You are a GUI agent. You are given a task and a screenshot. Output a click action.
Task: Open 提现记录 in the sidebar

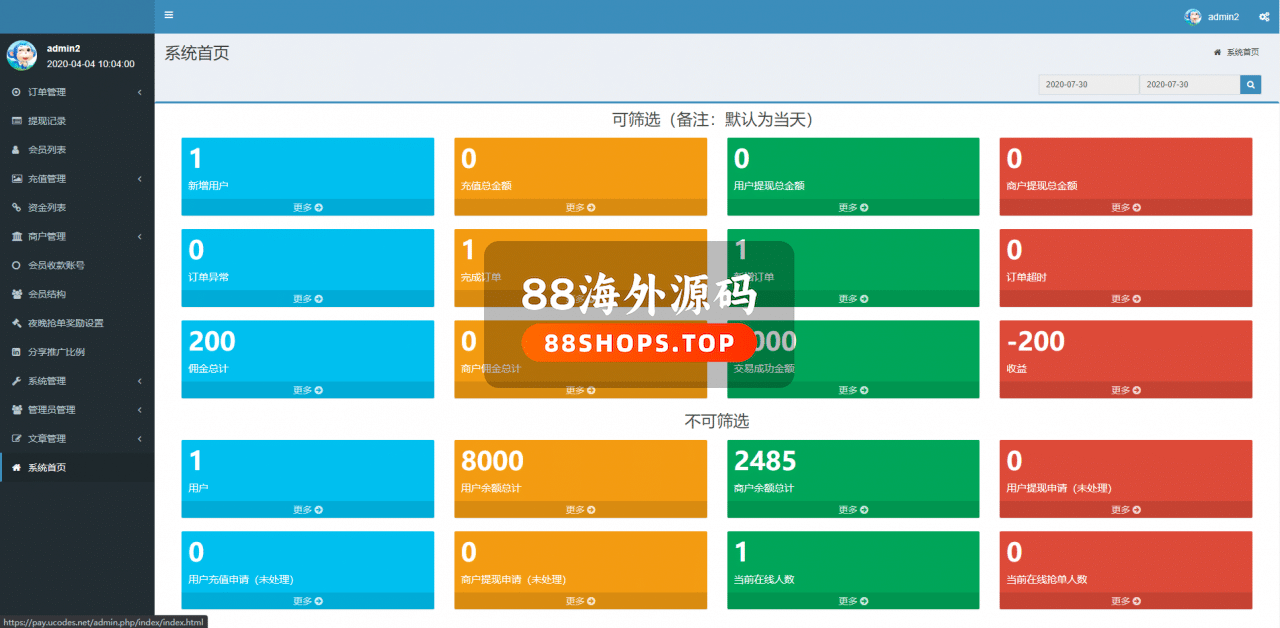[47, 121]
